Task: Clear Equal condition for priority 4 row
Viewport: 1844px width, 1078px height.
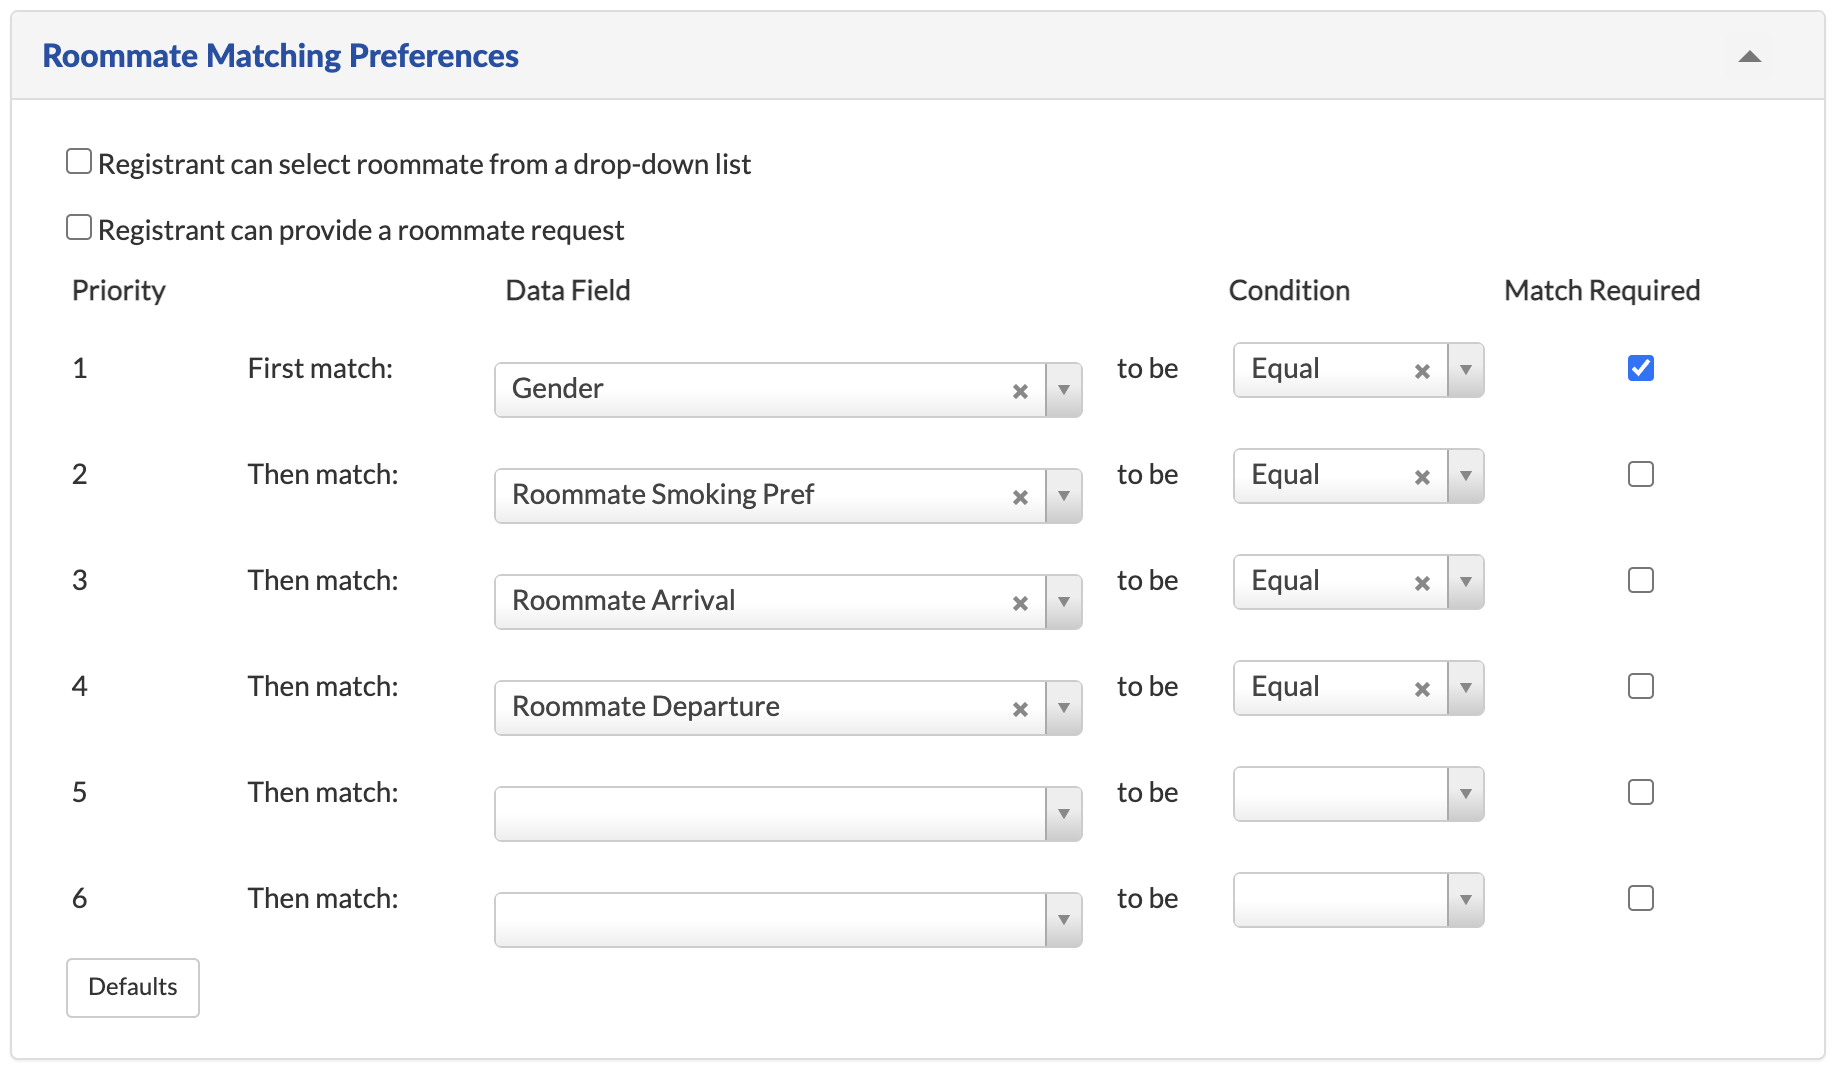Action: [1422, 689]
